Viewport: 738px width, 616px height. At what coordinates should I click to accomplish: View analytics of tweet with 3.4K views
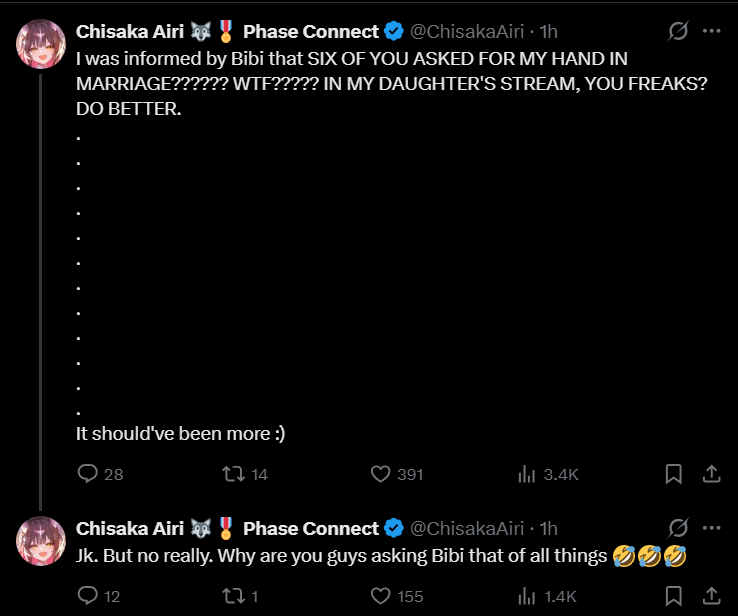527,474
